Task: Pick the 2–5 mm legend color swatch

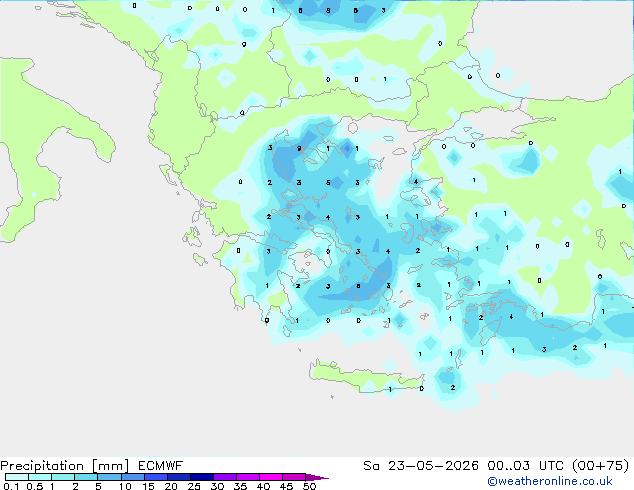Action: (x=86, y=477)
